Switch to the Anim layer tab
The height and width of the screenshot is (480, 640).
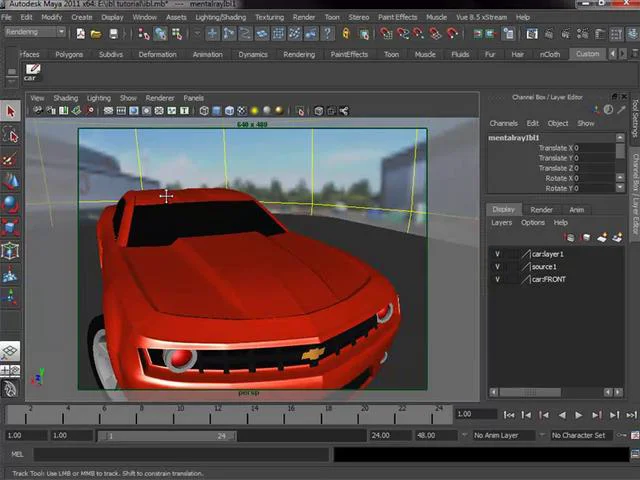click(576, 209)
